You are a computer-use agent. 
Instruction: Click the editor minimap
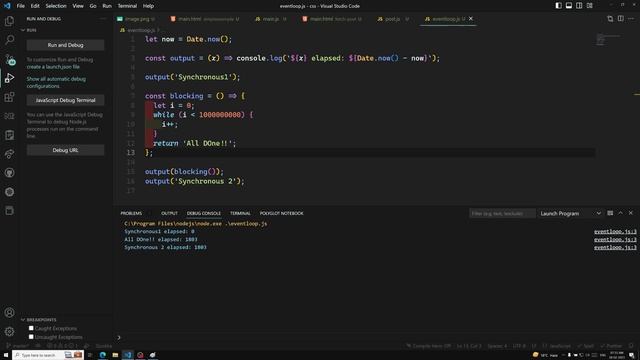(608, 40)
